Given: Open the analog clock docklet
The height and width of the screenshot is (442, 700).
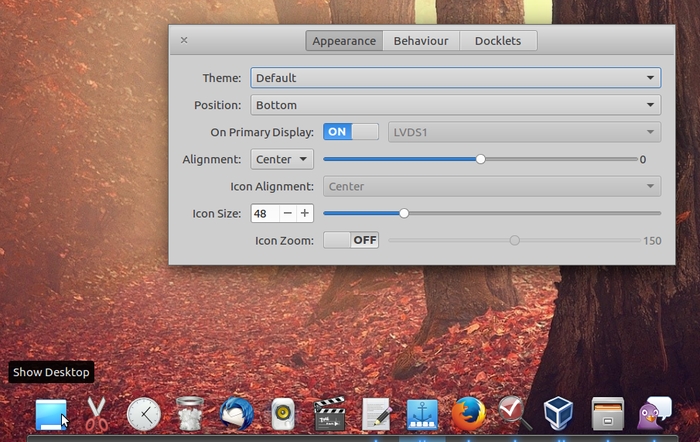Looking at the screenshot, I should pos(143,413).
